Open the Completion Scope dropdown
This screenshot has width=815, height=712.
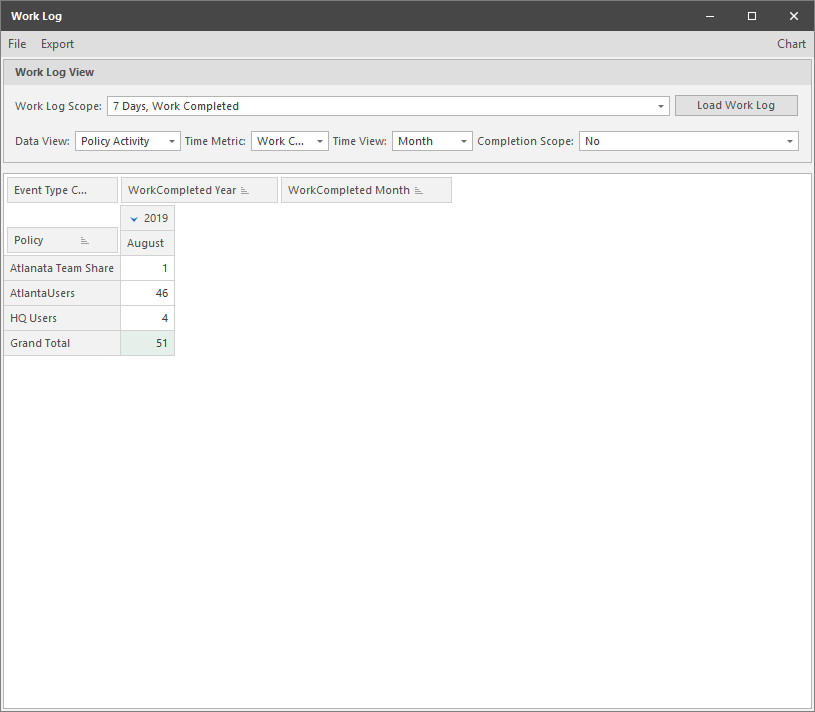point(789,141)
